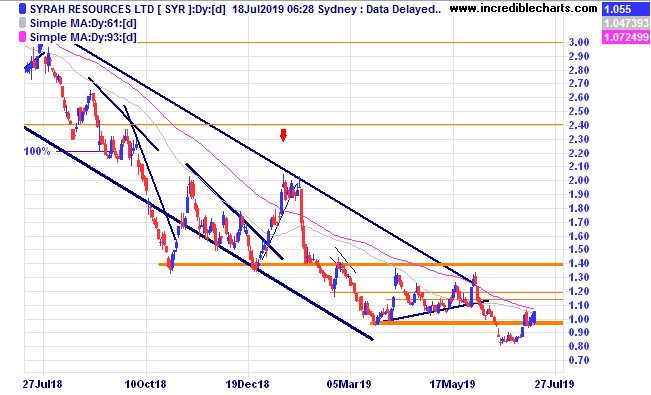651x395 pixels.
Task: Click the 1.40 price axis label
Action: 579,263
